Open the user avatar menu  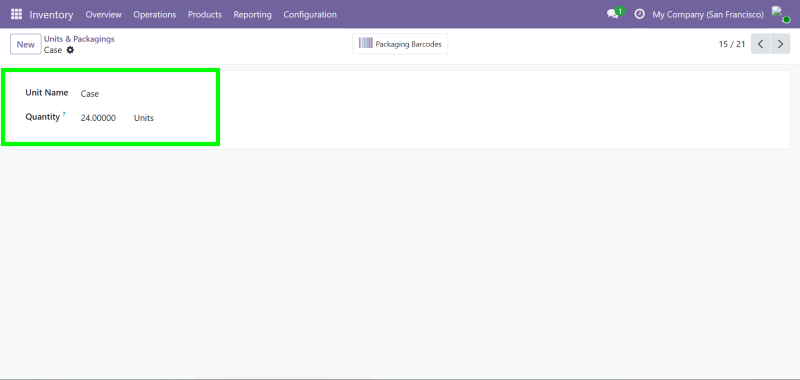point(780,14)
